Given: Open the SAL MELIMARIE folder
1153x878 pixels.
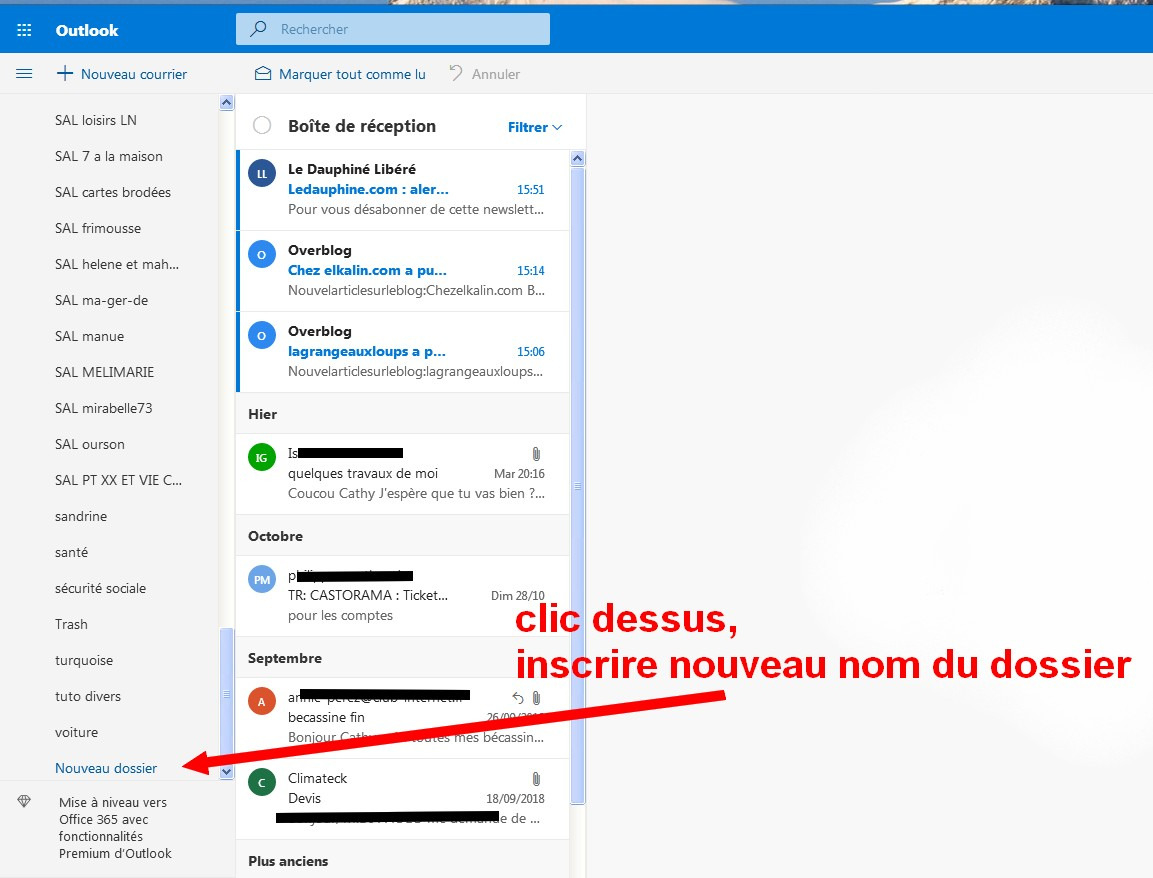Looking at the screenshot, I should (x=104, y=372).
